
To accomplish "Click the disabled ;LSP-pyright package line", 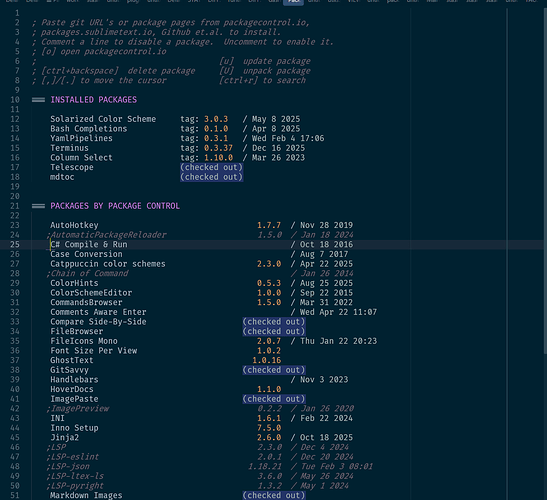I will pyautogui.click(x=75, y=486).
